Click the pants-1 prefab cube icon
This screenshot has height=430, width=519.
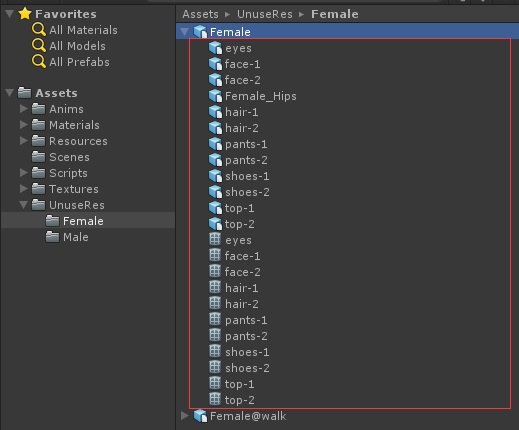coord(215,144)
